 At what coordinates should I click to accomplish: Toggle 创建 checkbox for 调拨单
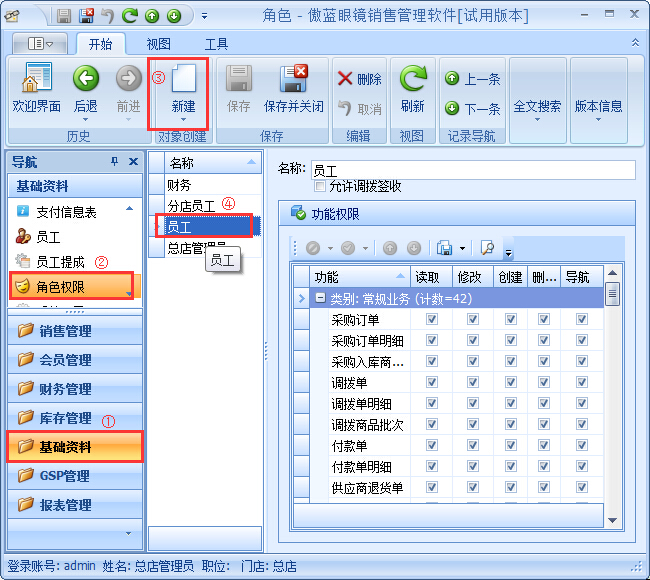511,382
